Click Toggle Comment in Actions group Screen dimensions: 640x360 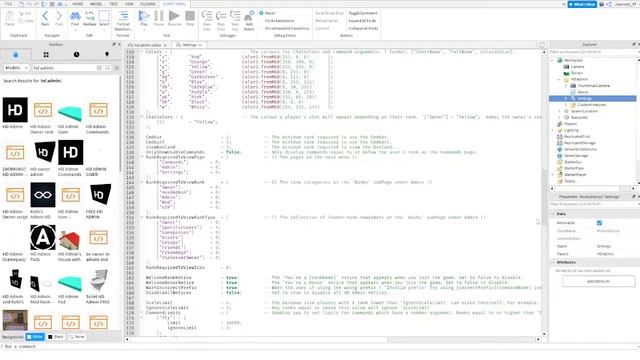pyautogui.click(x=363, y=13)
